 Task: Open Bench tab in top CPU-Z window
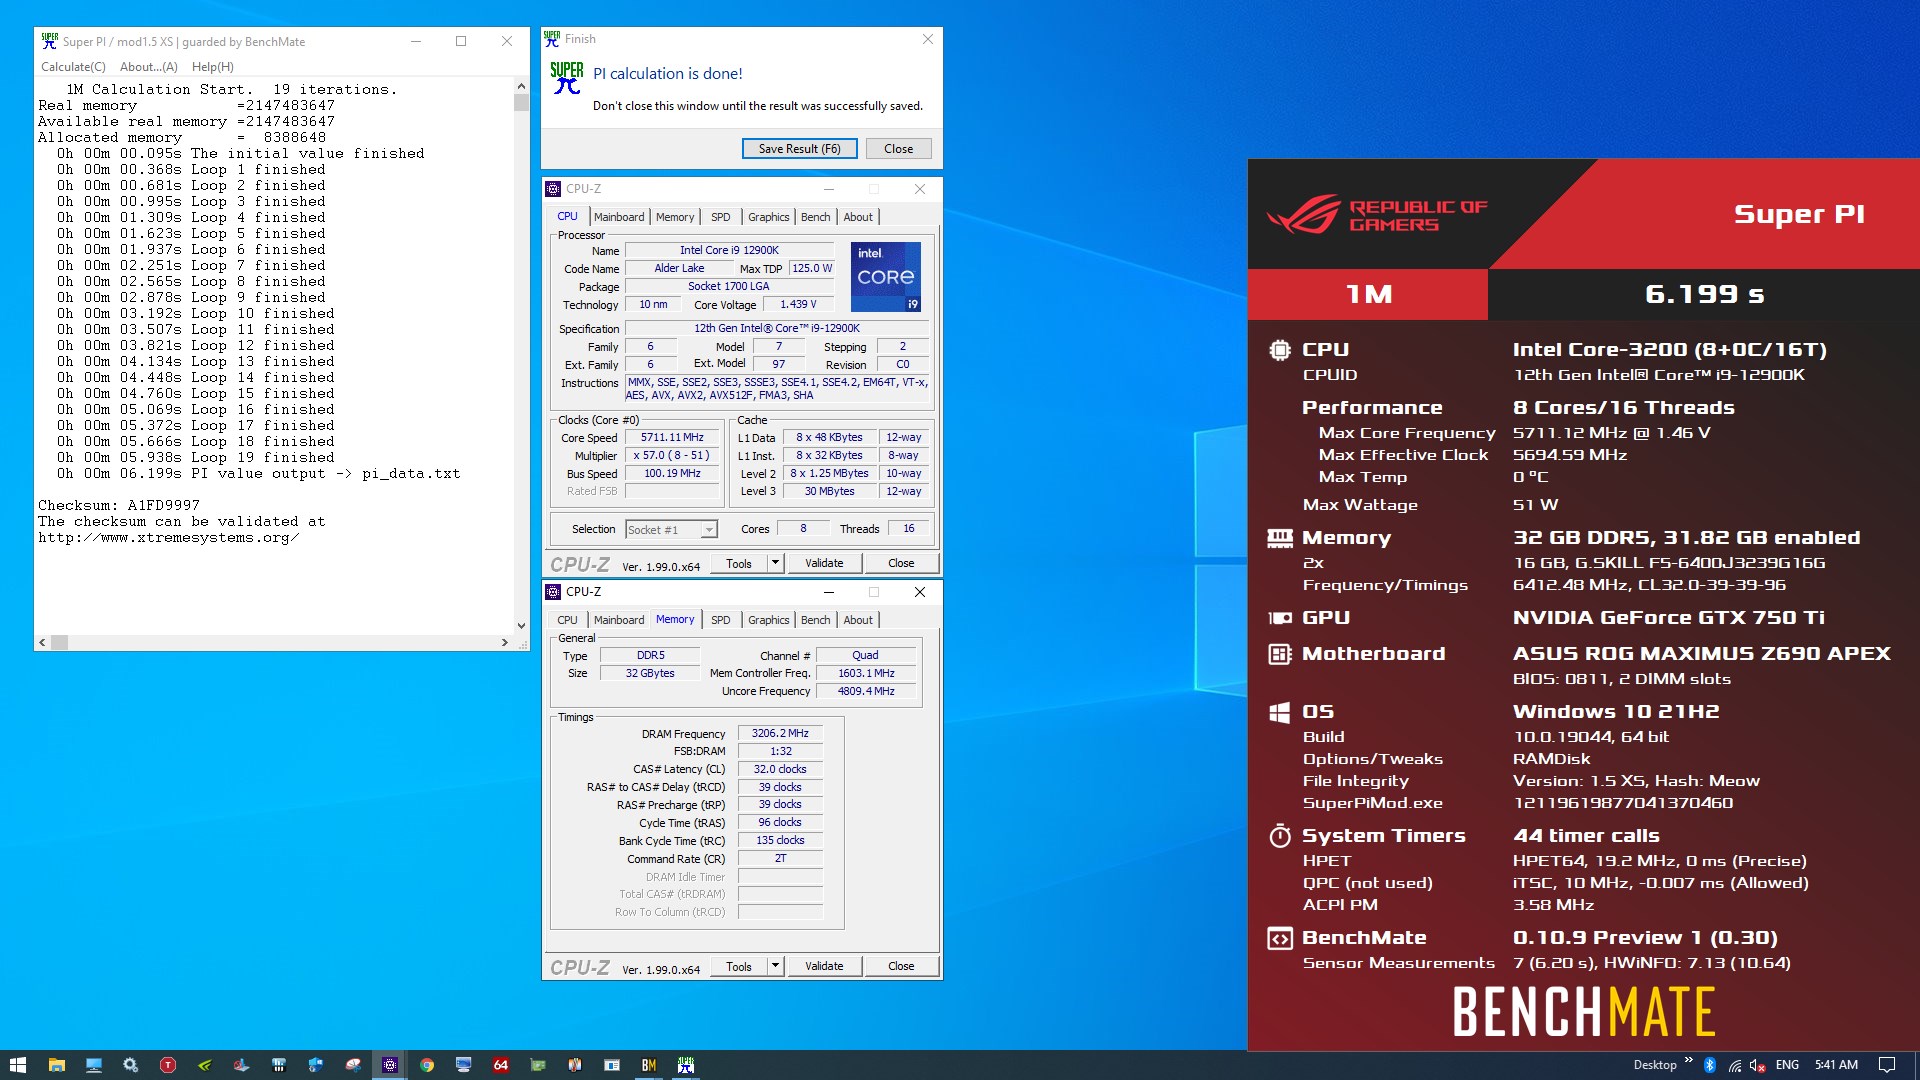[x=816, y=217]
